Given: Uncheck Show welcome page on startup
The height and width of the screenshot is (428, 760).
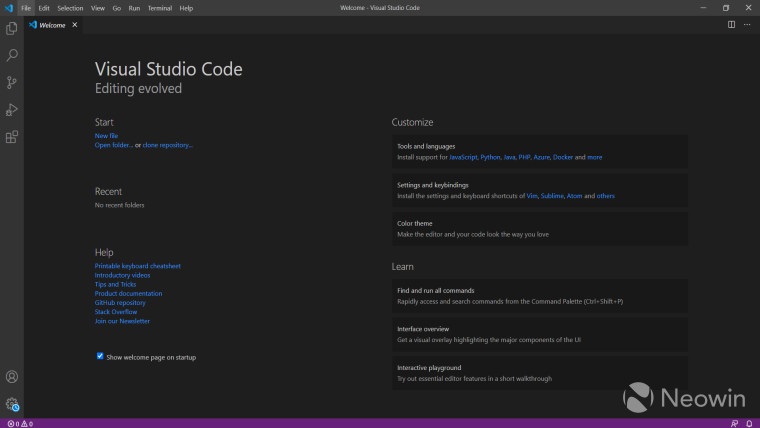Looking at the screenshot, I should click(x=100, y=356).
